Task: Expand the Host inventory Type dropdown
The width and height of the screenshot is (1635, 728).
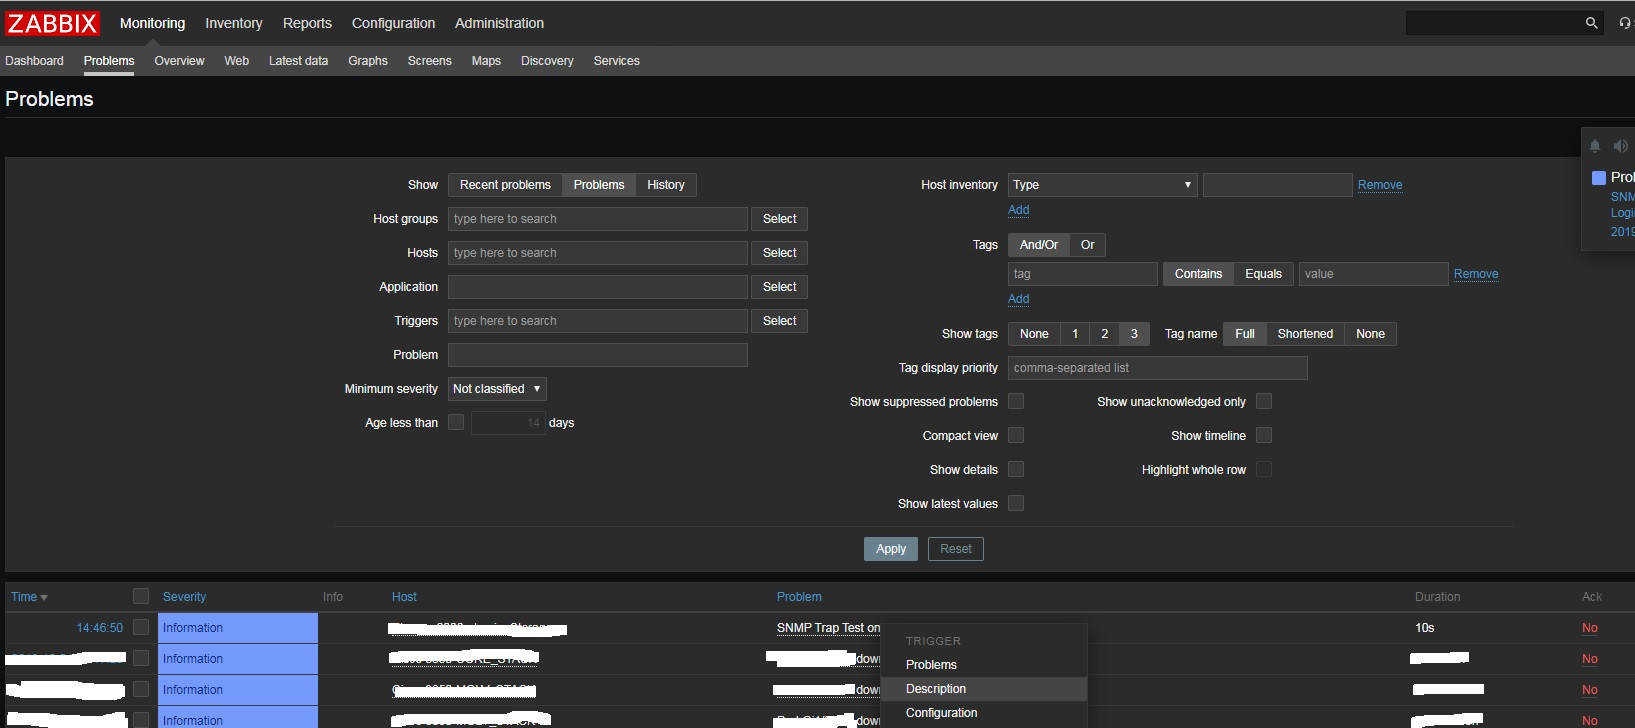Action: pos(1102,185)
